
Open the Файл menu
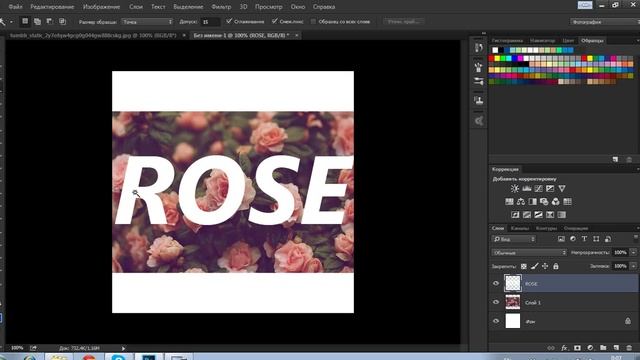tap(16, 7)
